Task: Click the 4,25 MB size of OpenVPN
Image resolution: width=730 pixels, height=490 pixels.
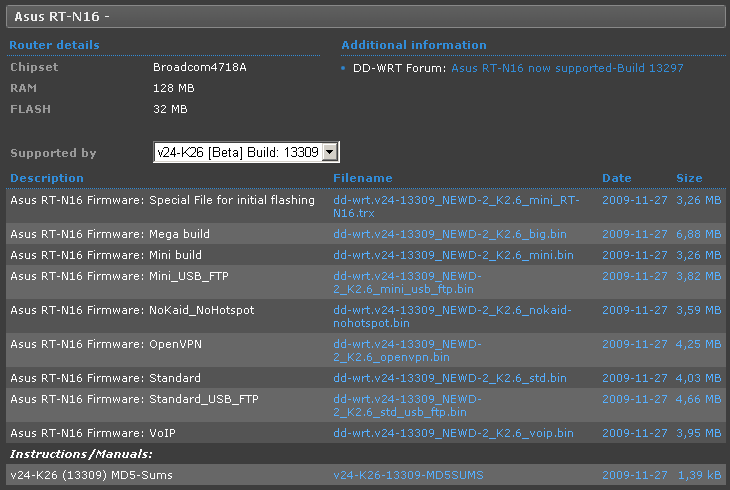Action: (699, 344)
